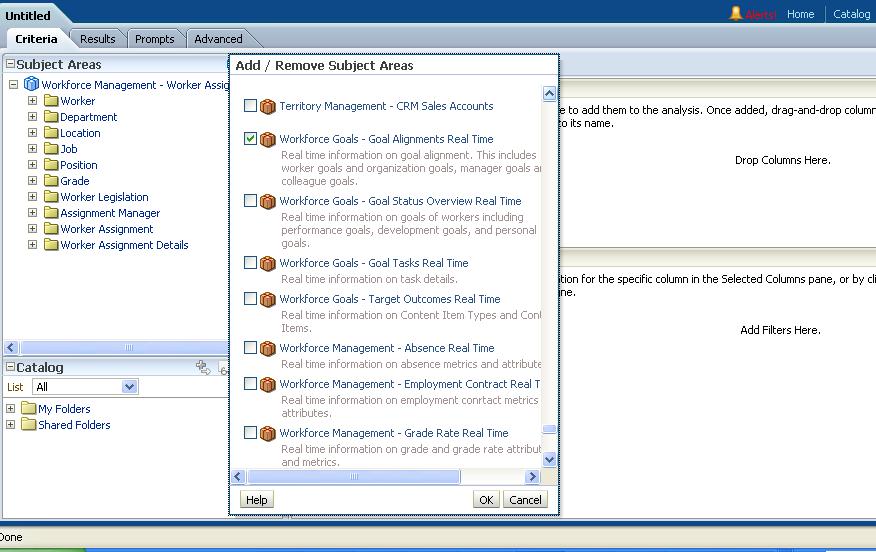Check Workforce Goals - Goal Status Overview

click(x=250, y=200)
